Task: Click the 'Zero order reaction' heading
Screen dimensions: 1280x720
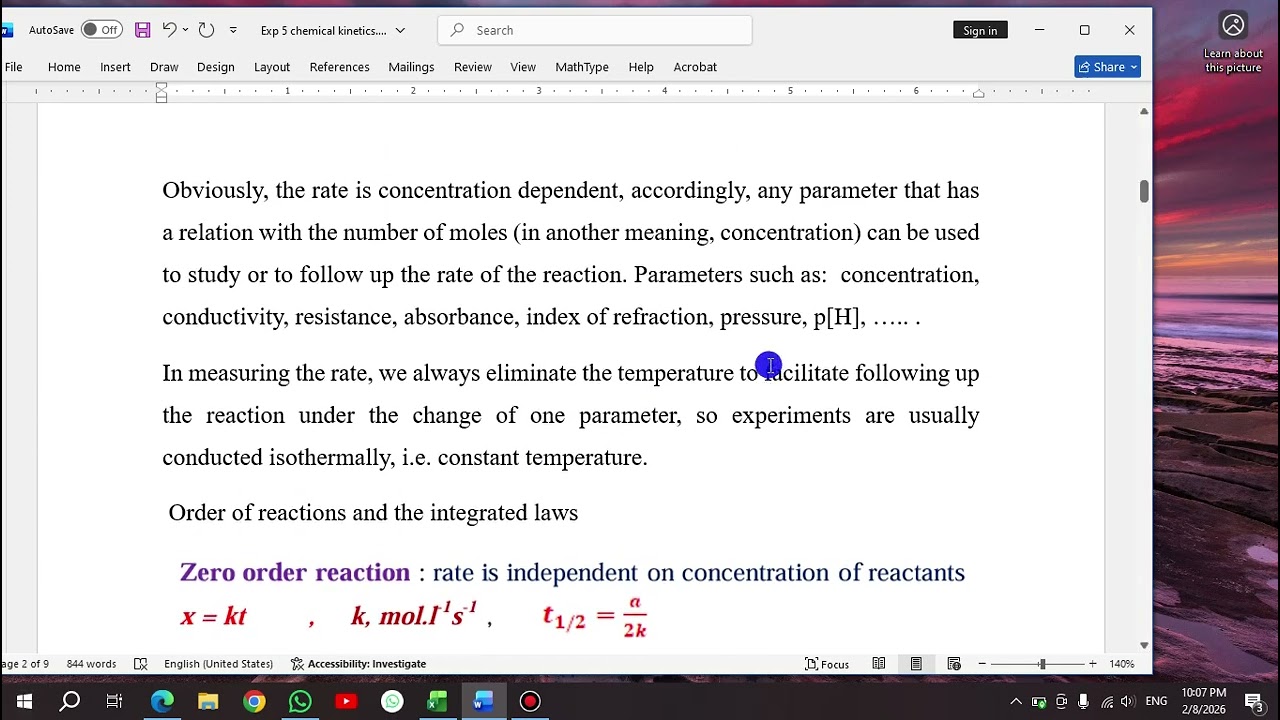Action: [295, 572]
